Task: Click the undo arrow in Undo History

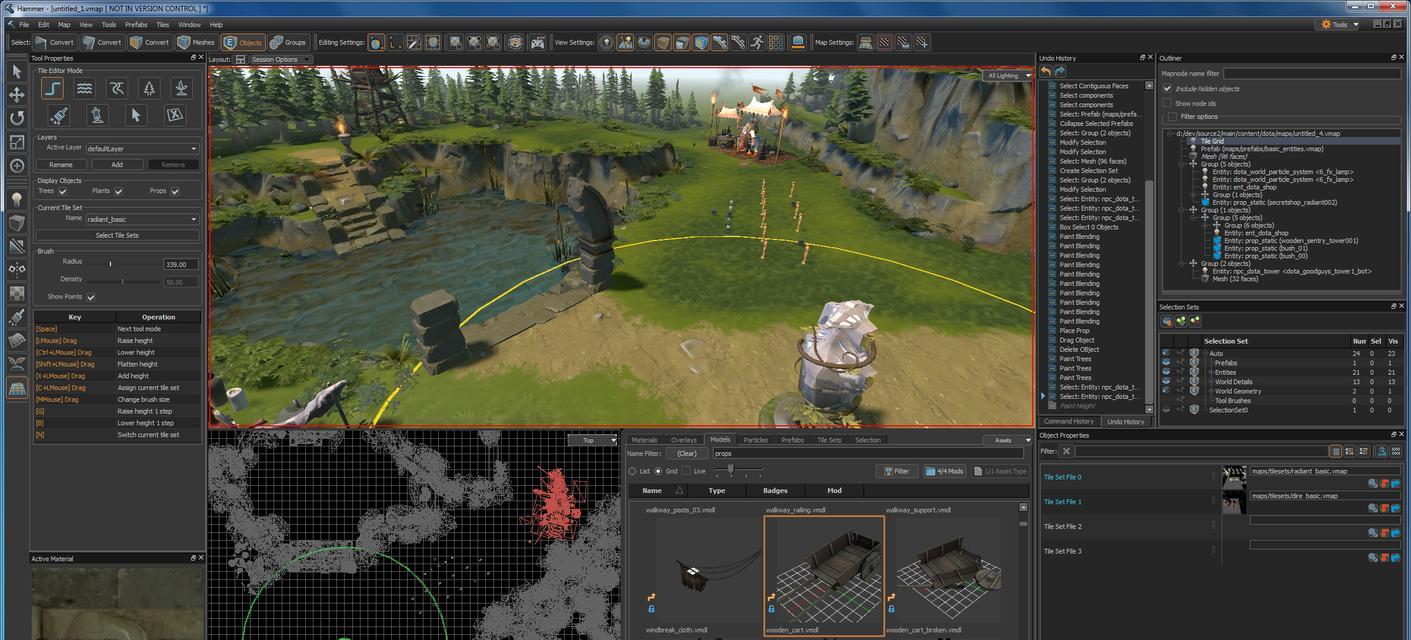Action: (x=1046, y=72)
